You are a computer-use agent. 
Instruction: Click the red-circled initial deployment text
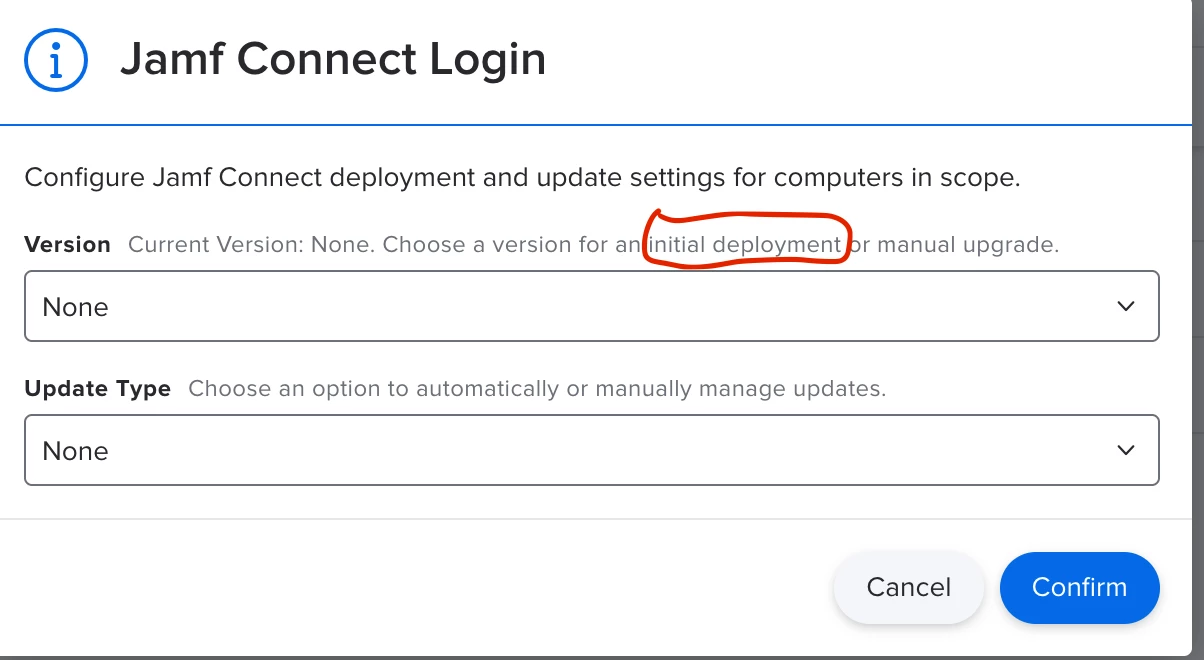(x=745, y=244)
